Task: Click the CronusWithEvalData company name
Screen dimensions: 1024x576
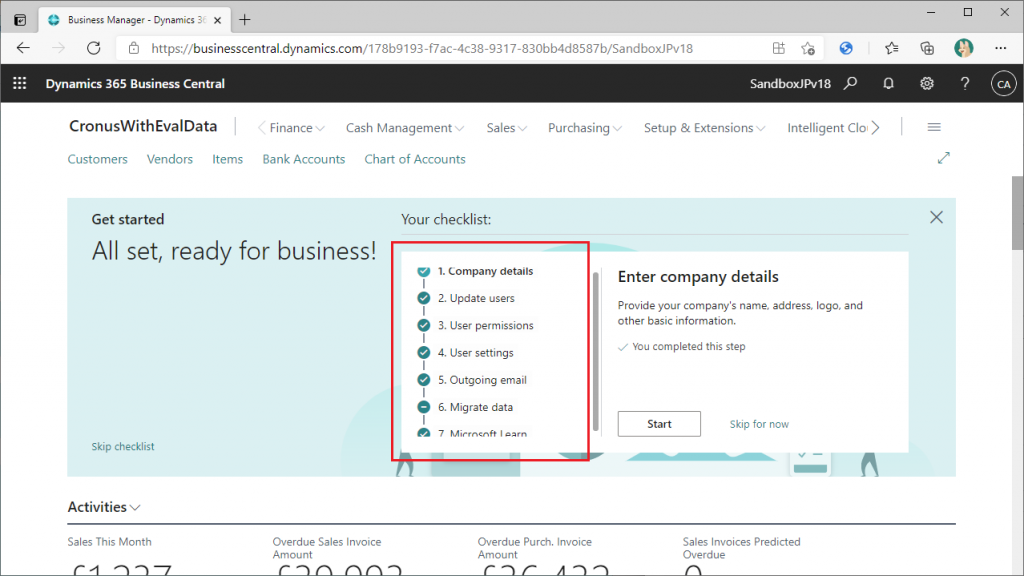Action: (143, 127)
